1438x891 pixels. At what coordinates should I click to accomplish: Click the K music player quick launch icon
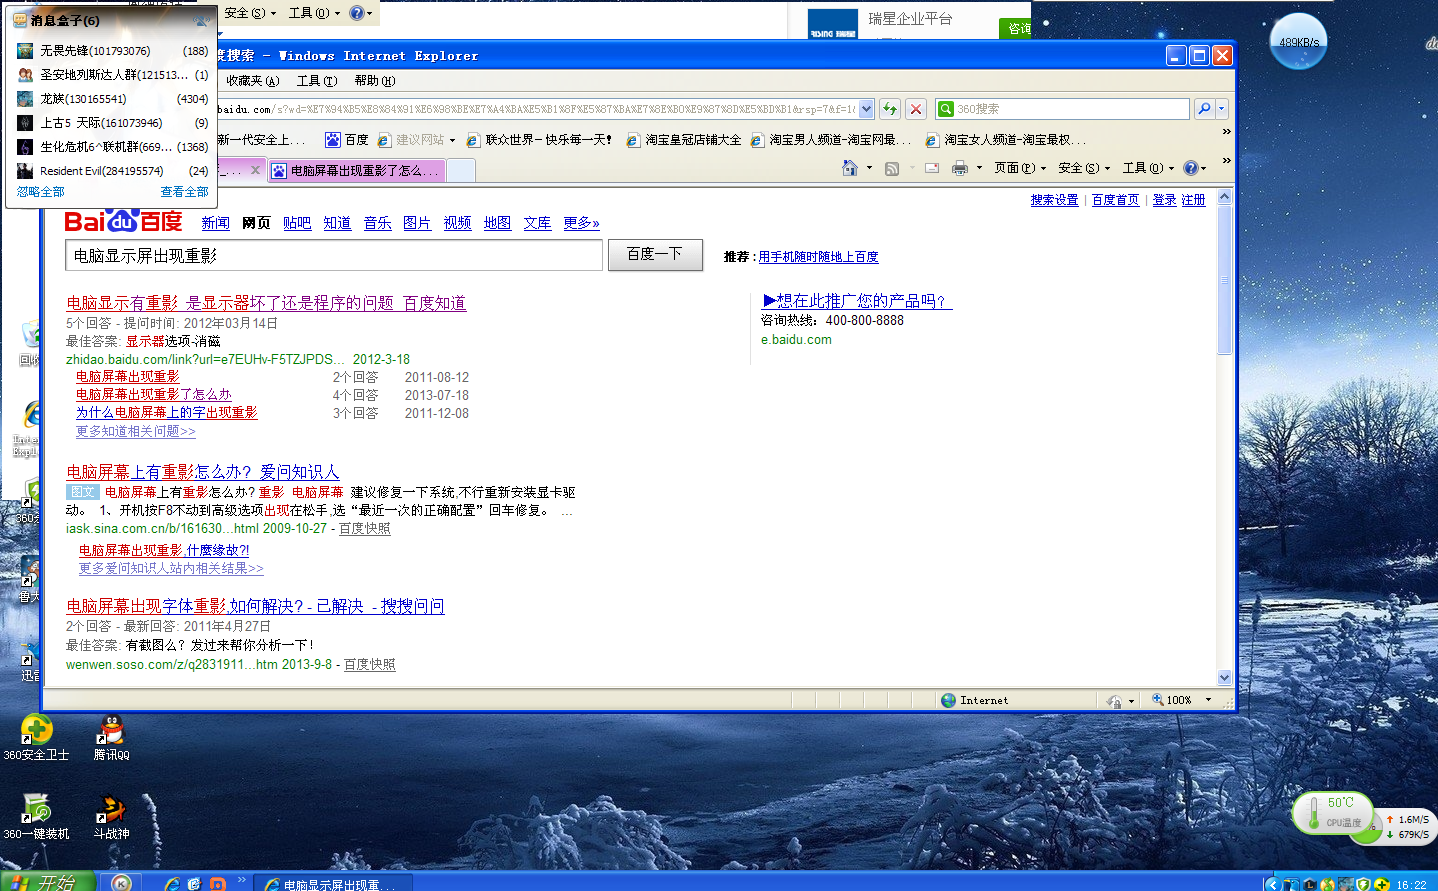121,882
